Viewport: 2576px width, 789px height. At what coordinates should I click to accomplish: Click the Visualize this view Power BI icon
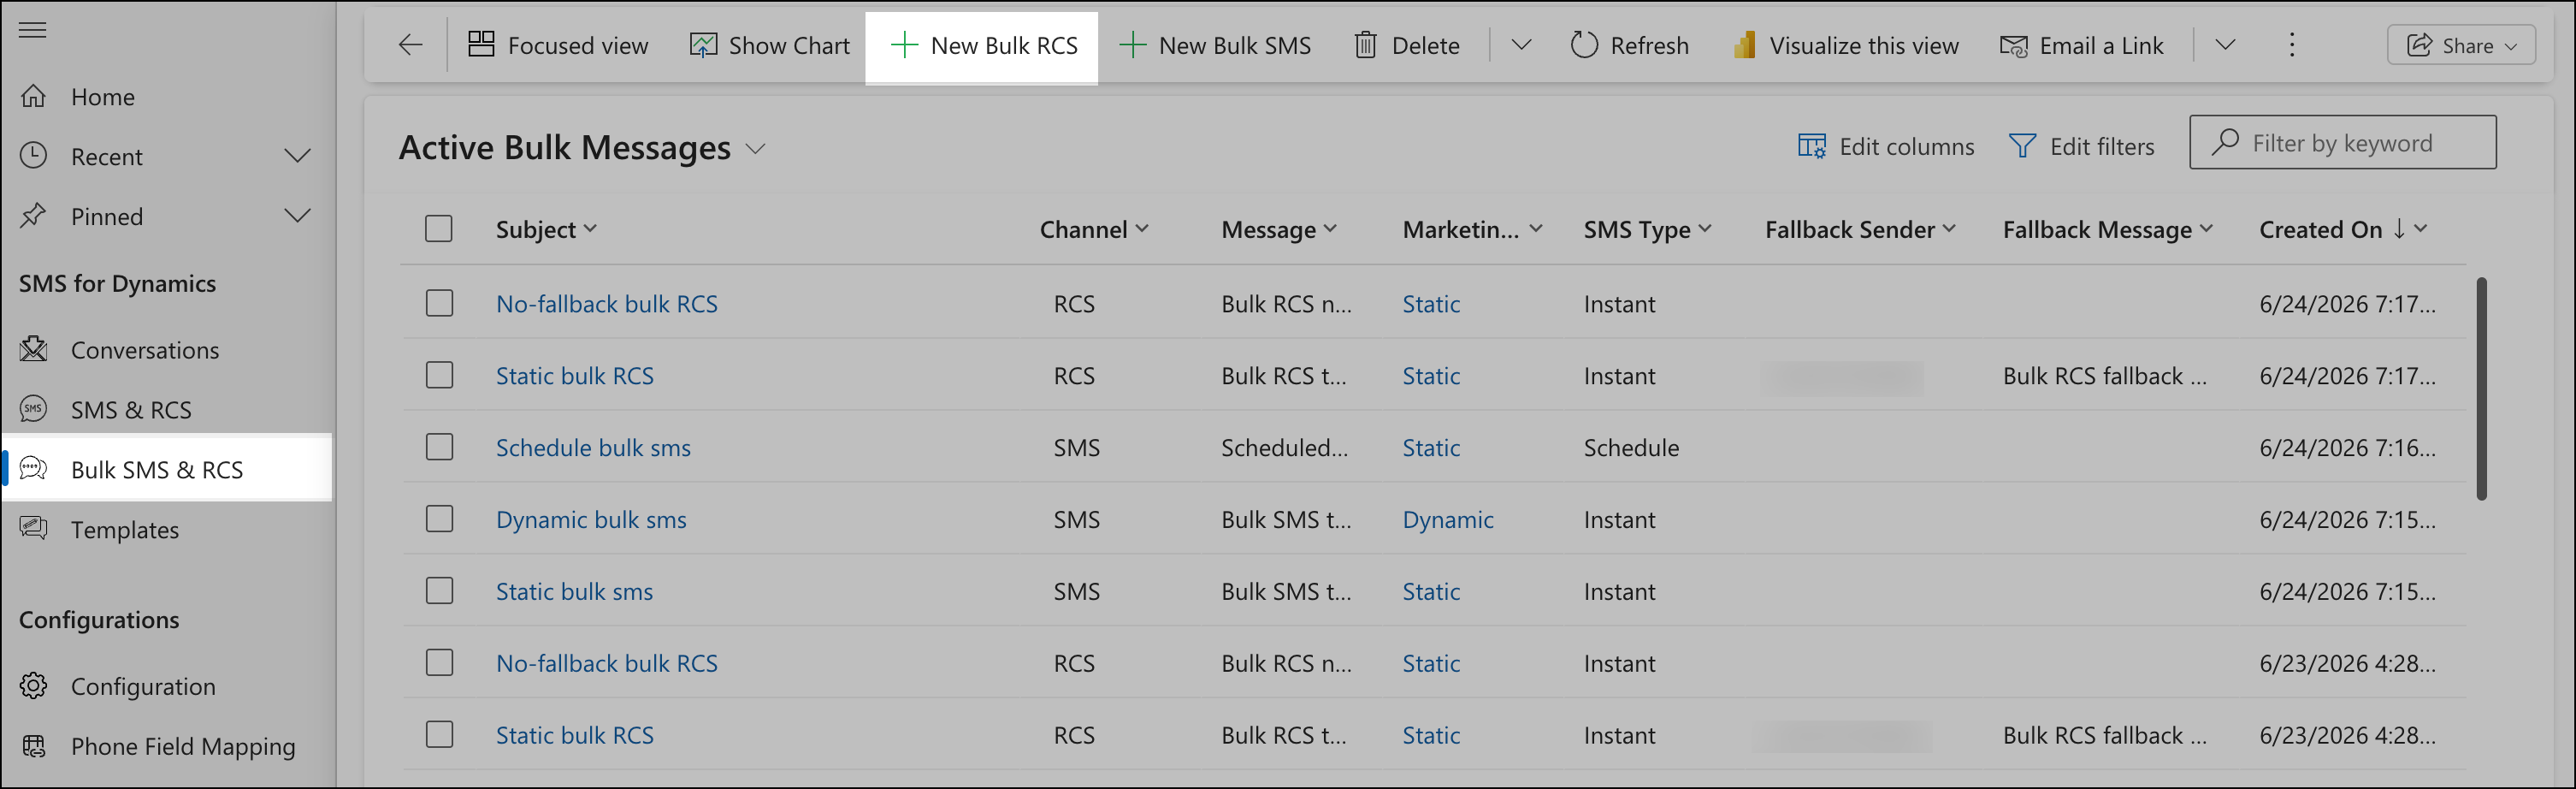1744,45
